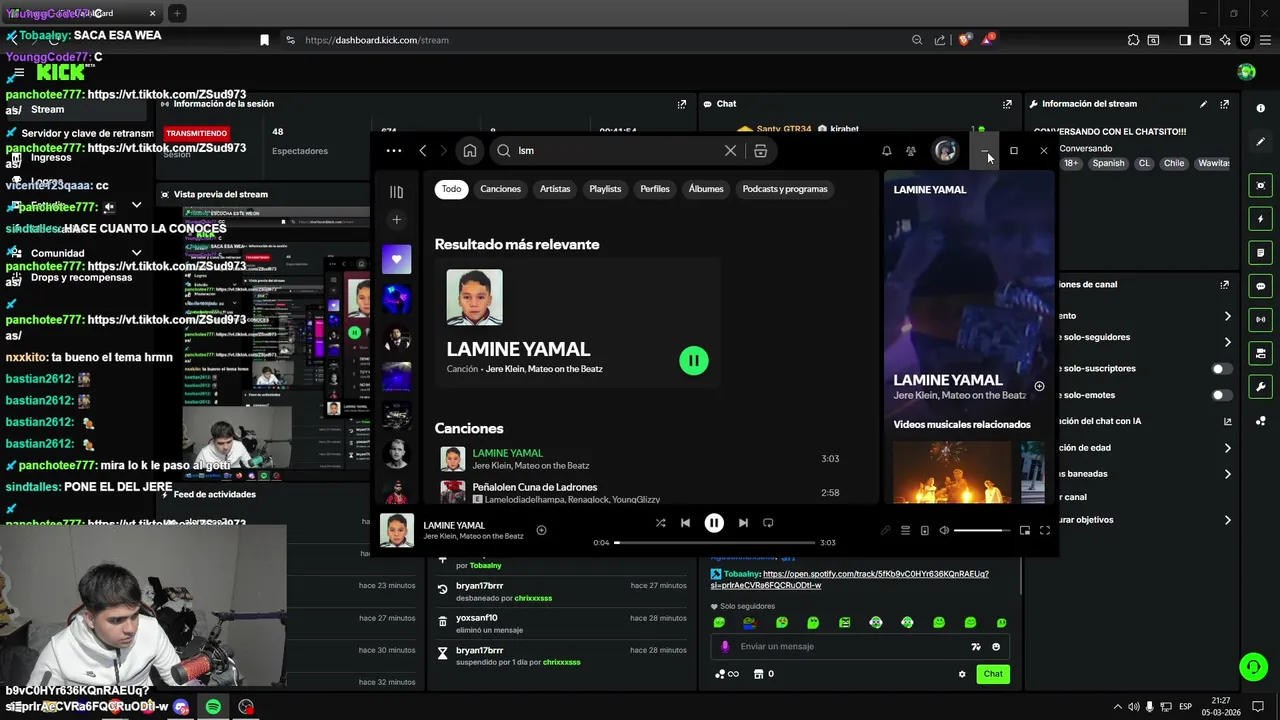This screenshot has width=1280, height=720.
Task: Open the Kick support chat bubble
Action: 1253,667
